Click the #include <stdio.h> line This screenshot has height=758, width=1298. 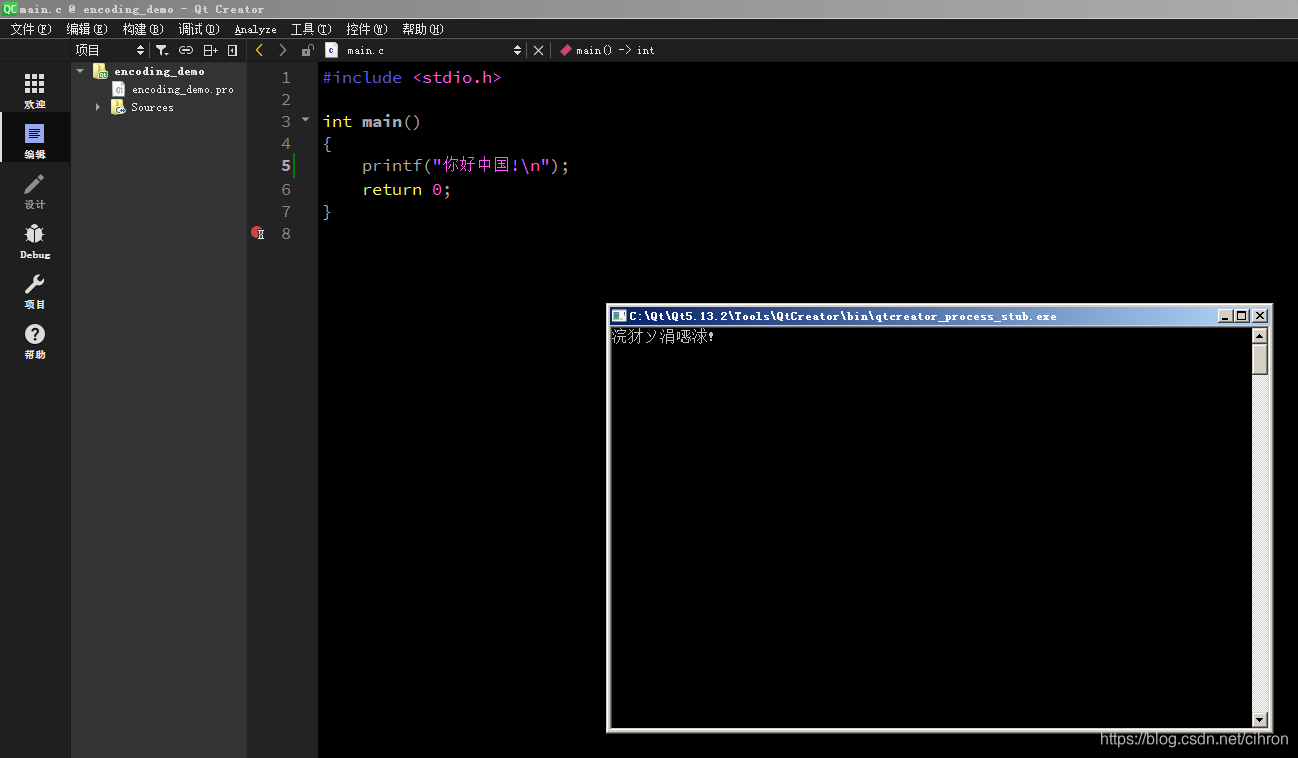point(412,77)
